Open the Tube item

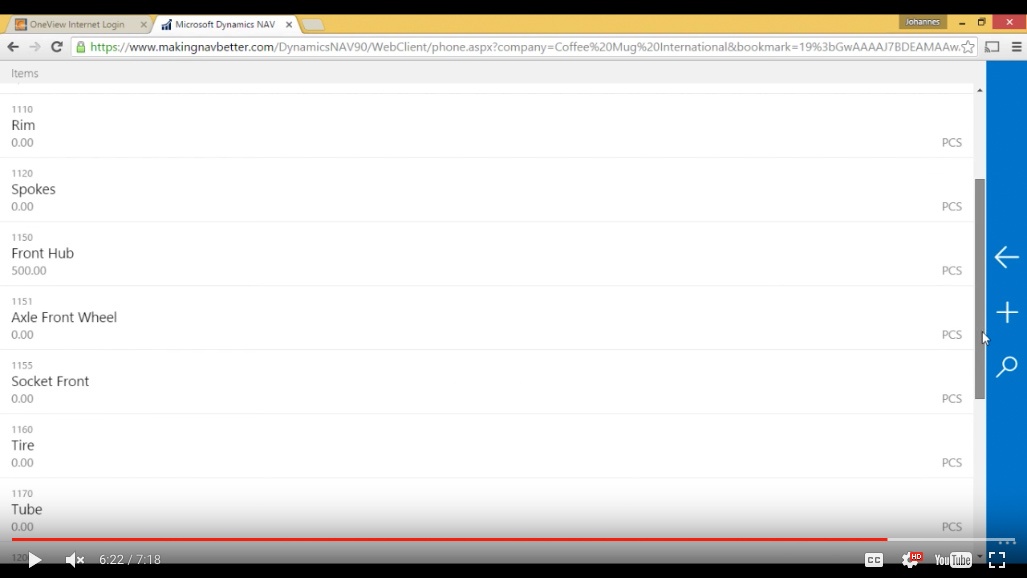(487, 510)
